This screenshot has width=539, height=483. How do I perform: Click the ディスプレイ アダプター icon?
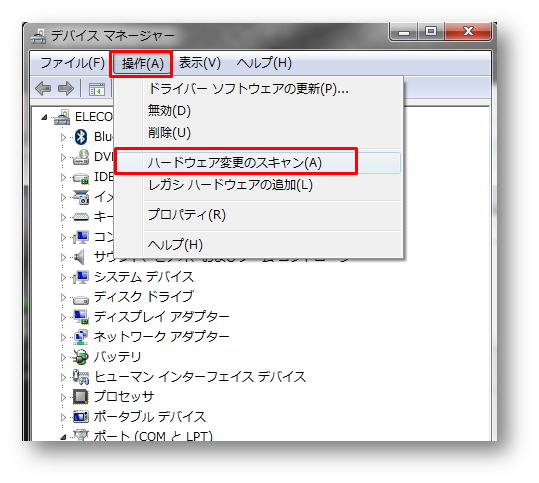81,317
